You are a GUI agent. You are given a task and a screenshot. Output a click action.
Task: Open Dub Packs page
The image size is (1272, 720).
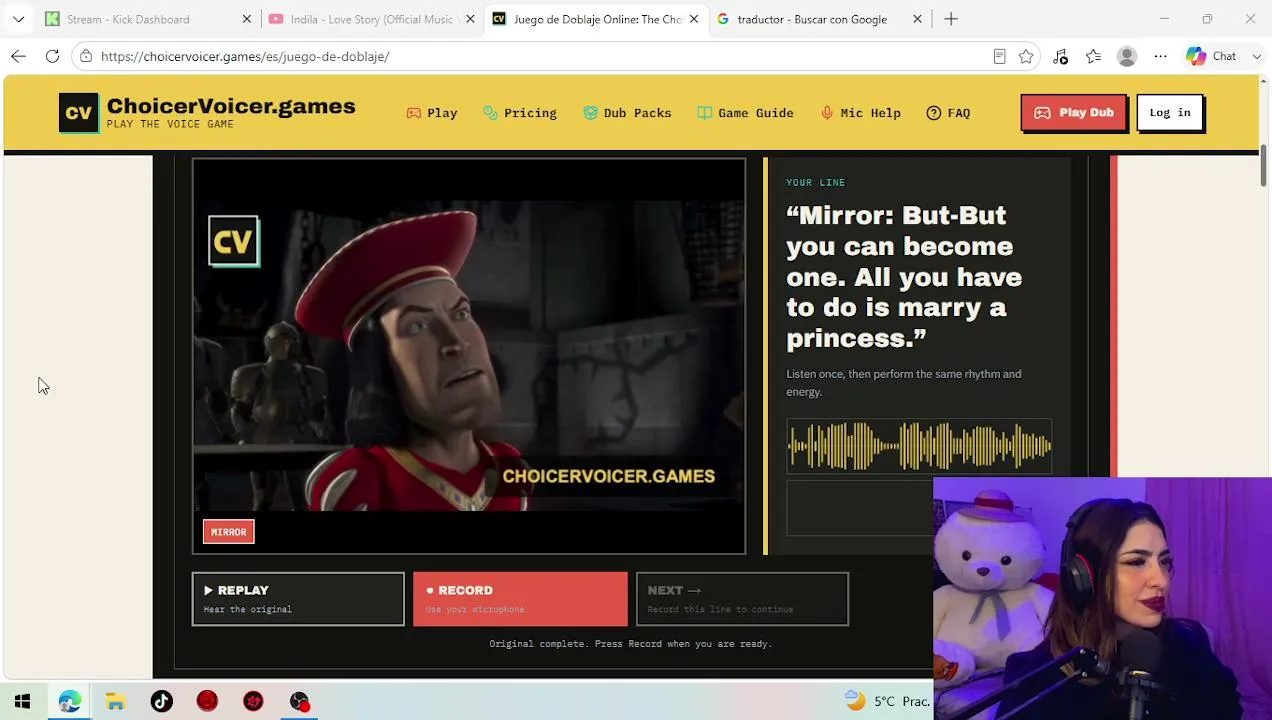[x=627, y=113]
